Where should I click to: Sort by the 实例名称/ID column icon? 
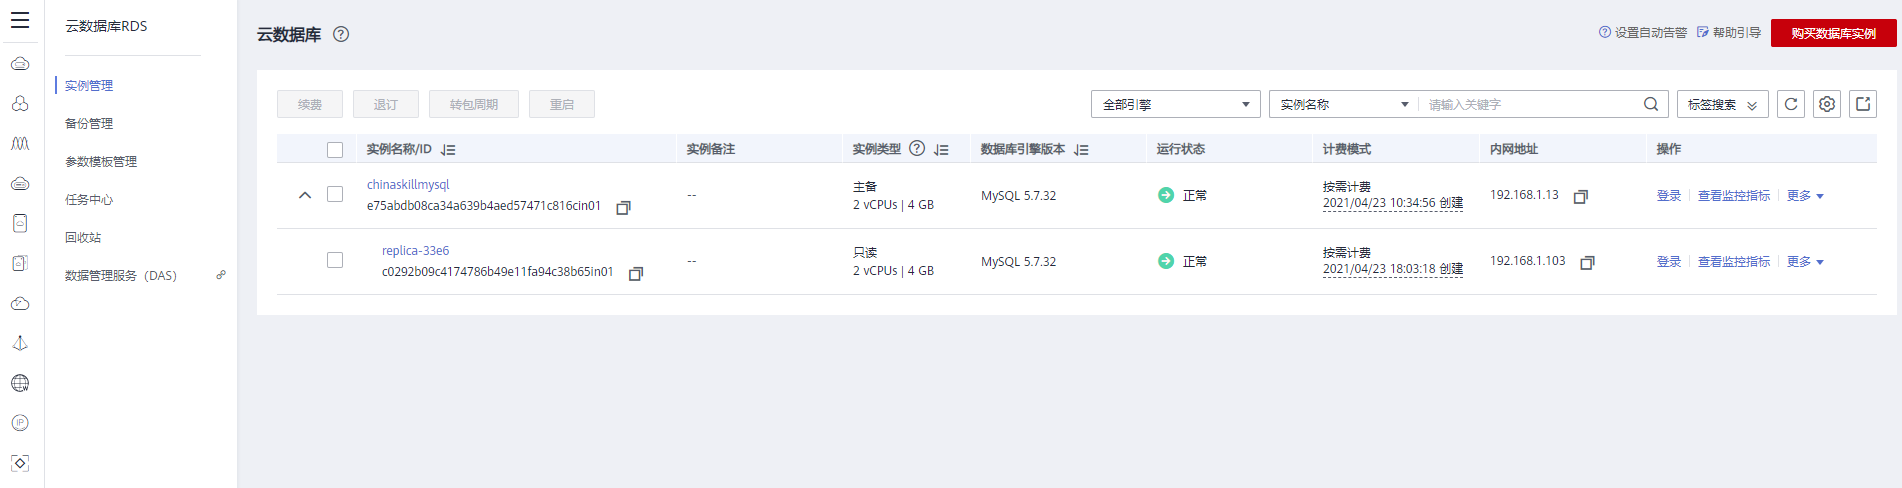448,150
